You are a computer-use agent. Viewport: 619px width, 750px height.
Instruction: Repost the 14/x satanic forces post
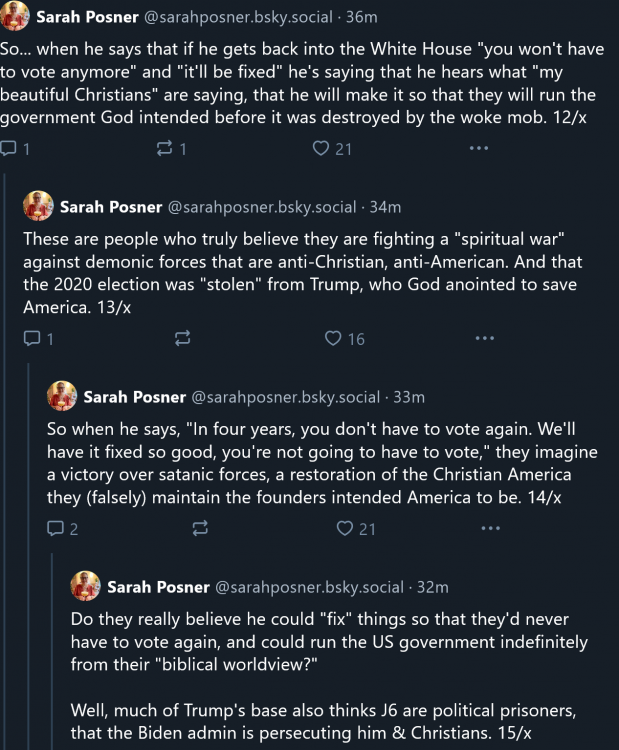(200, 528)
